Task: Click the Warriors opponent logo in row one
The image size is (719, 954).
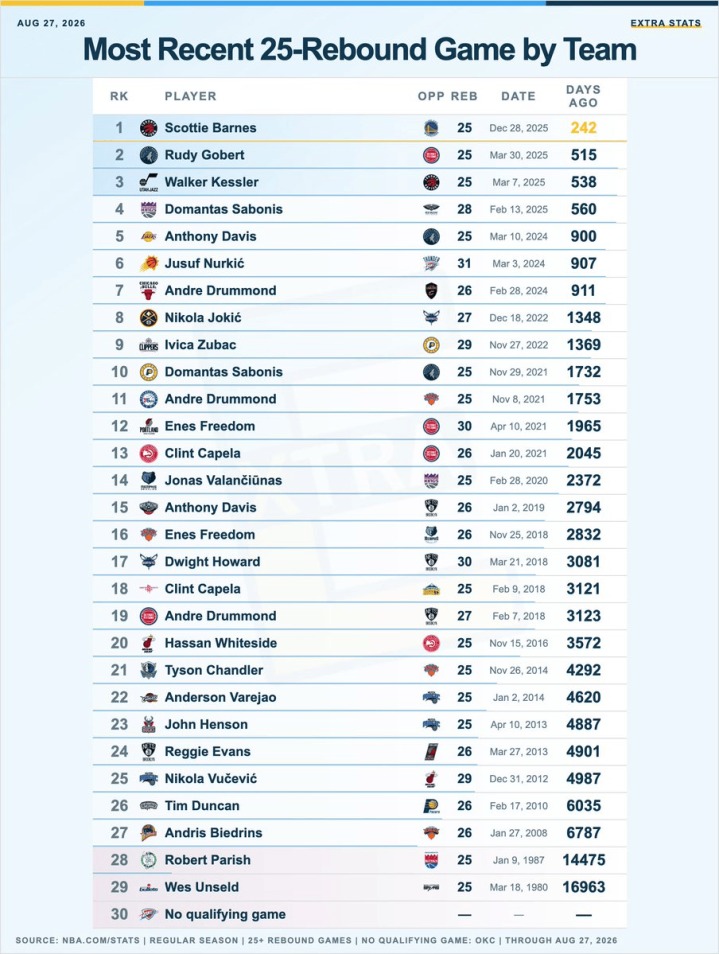Action: (431, 128)
